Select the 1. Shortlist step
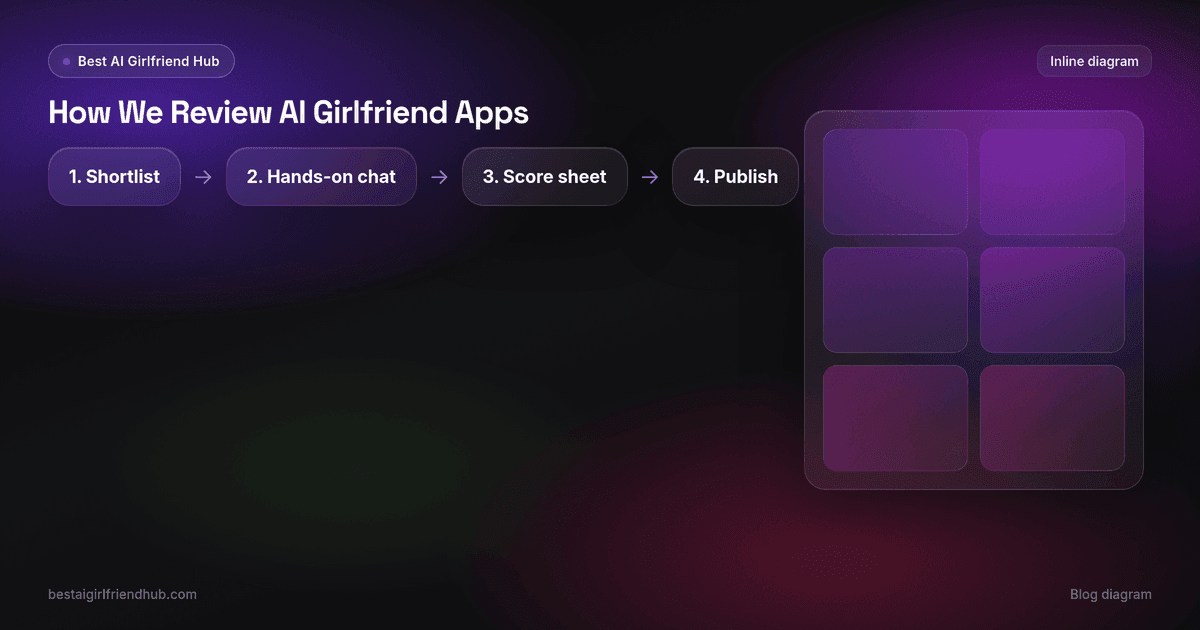Image resolution: width=1200 pixels, height=630 pixels. pyautogui.click(x=114, y=177)
